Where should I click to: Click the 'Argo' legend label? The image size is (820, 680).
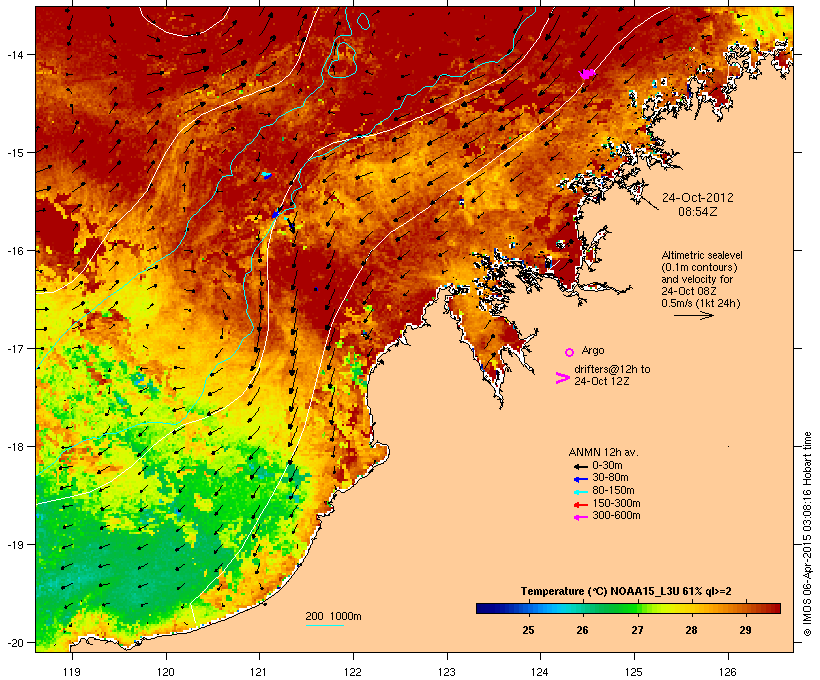pyautogui.click(x=593, y=350)
